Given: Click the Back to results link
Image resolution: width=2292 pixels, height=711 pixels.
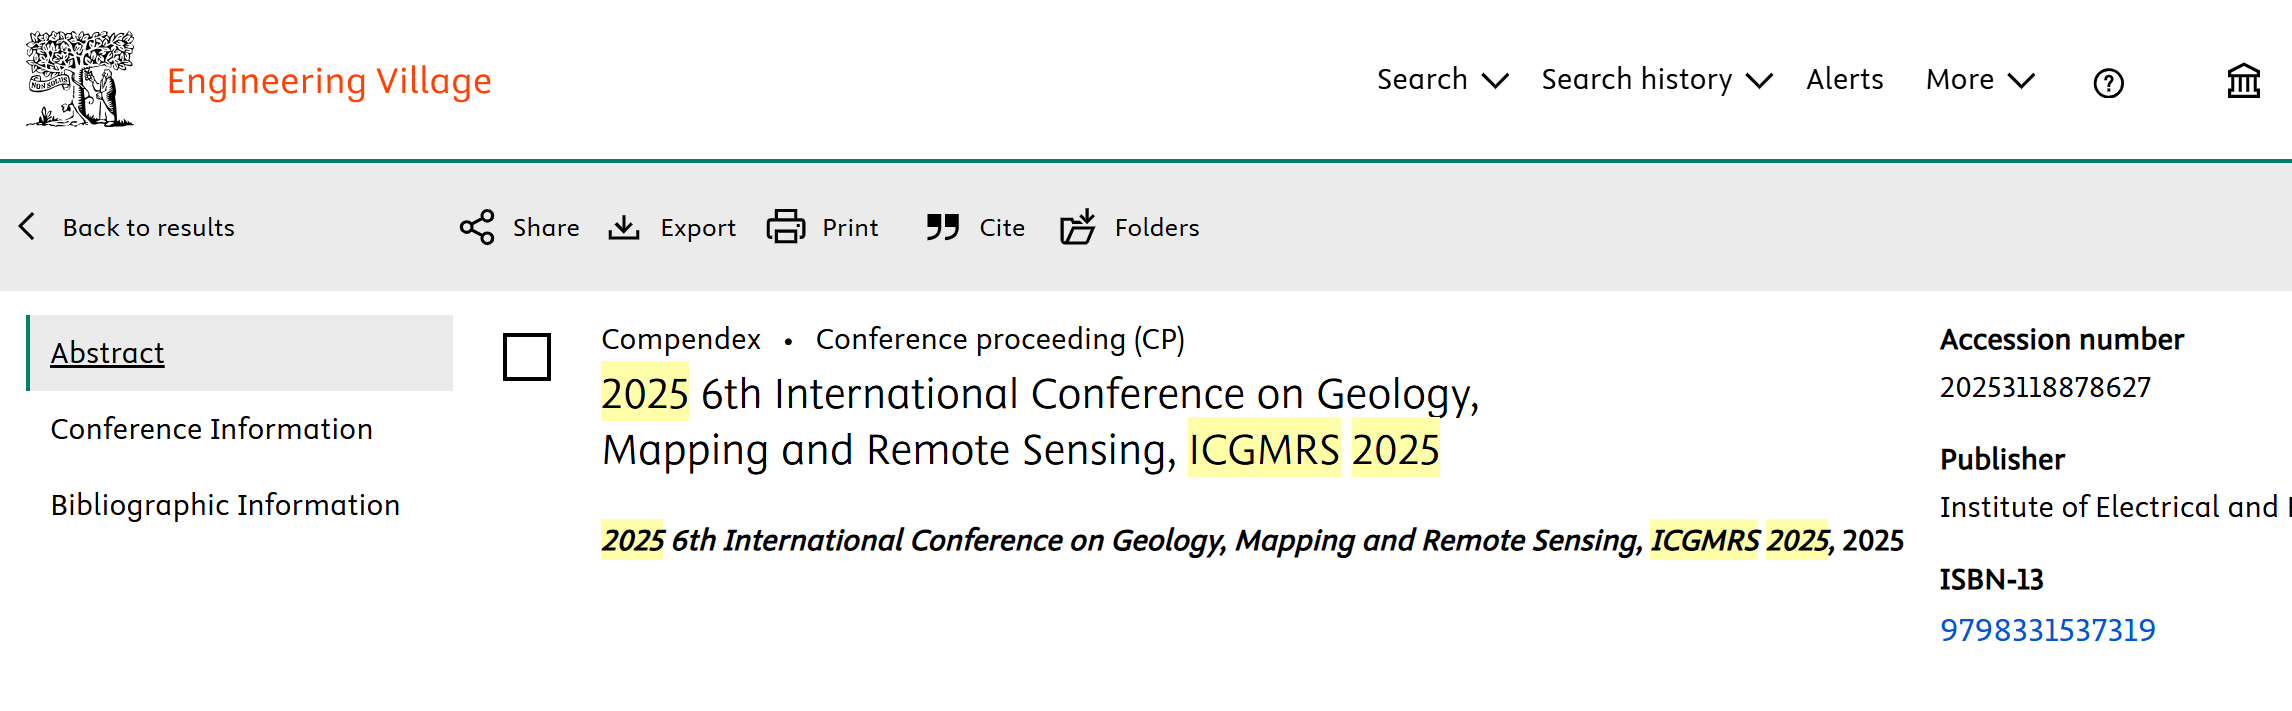Looking at the screenshot, I should click(149, 228).
